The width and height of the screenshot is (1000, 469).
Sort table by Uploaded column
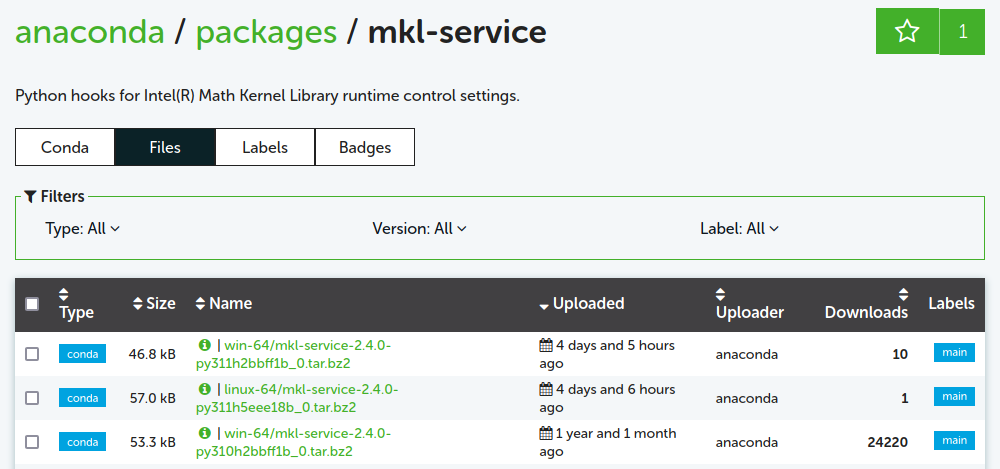[x=581, y=304]
